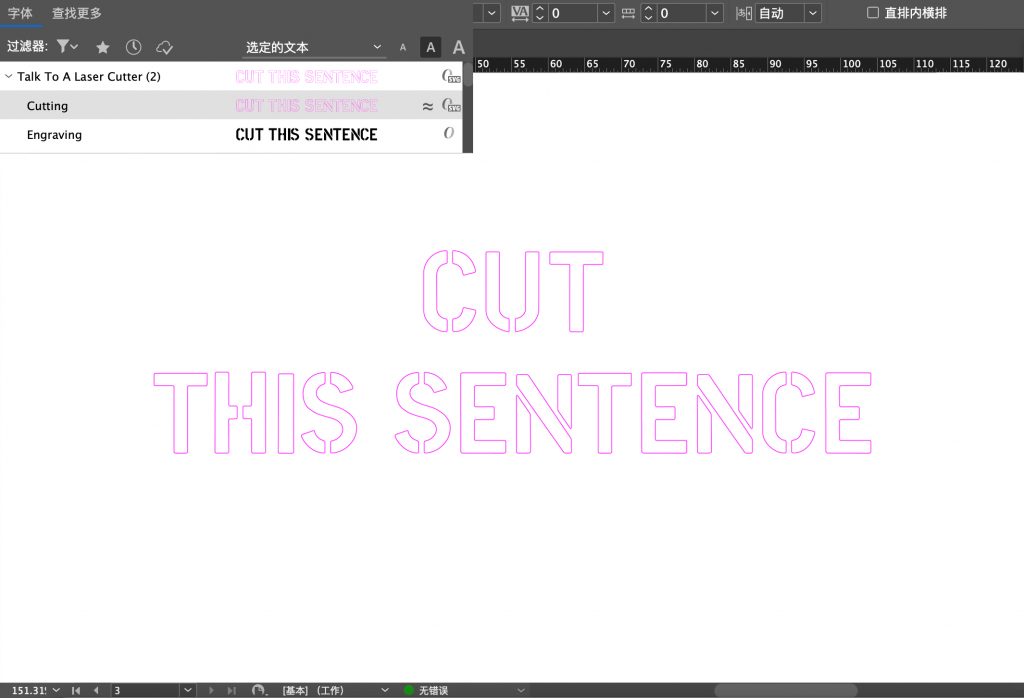Click the 过滤器: label
Screen dimensions: 1024x698
[x=27, y=46]
